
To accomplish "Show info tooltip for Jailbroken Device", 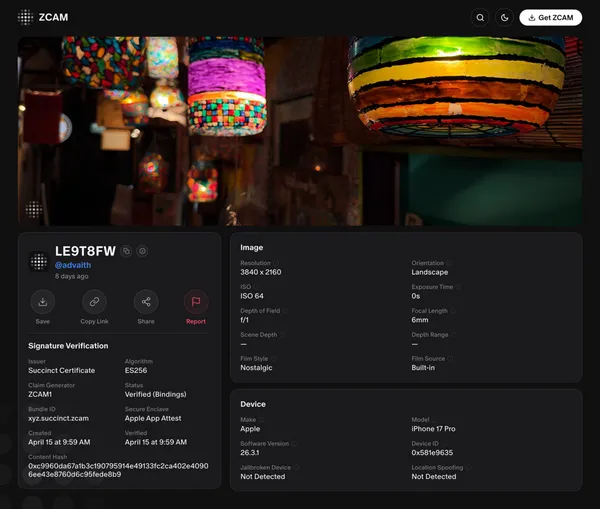I will [298, 467].
